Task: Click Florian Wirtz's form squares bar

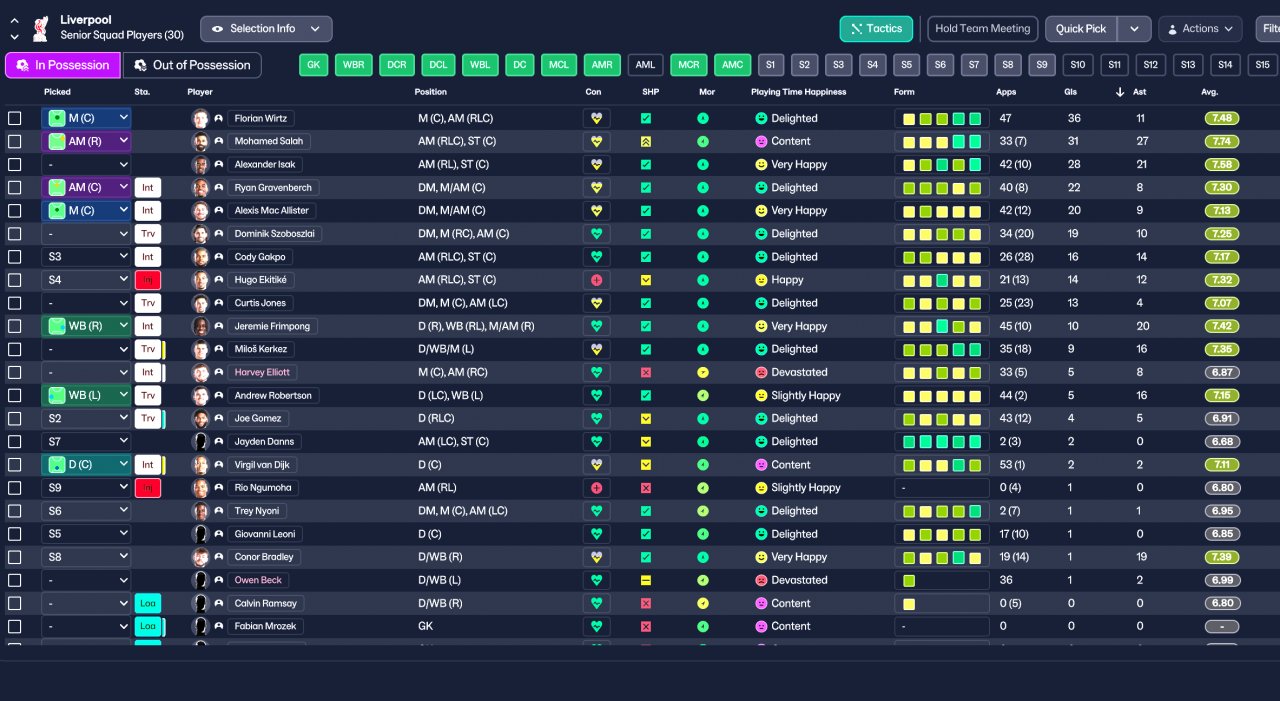Action: pos(941,118)
